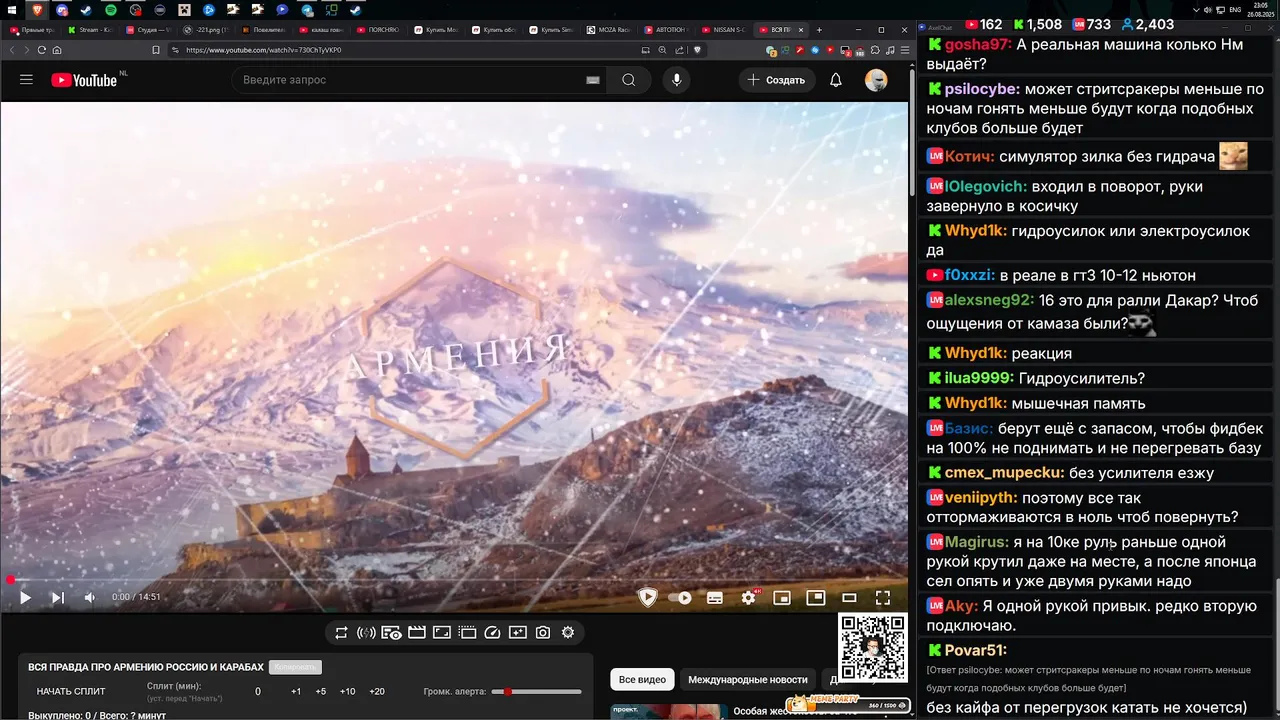Viewport: 1280px width, 720px height.
Task: Click username Magirus in chat
Action: pos(977,541)
